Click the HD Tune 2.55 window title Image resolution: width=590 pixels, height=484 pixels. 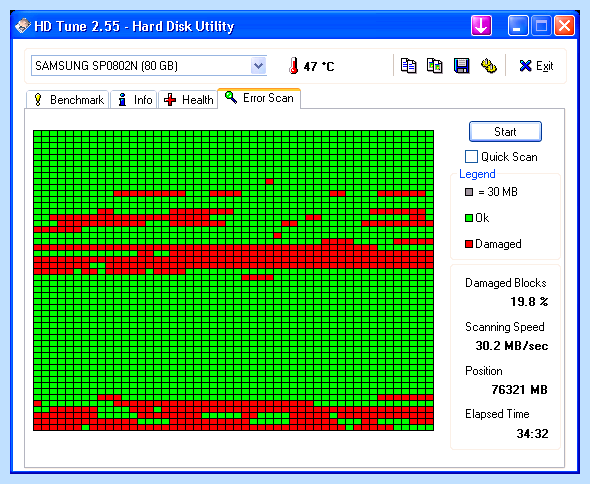click(134, 26)
